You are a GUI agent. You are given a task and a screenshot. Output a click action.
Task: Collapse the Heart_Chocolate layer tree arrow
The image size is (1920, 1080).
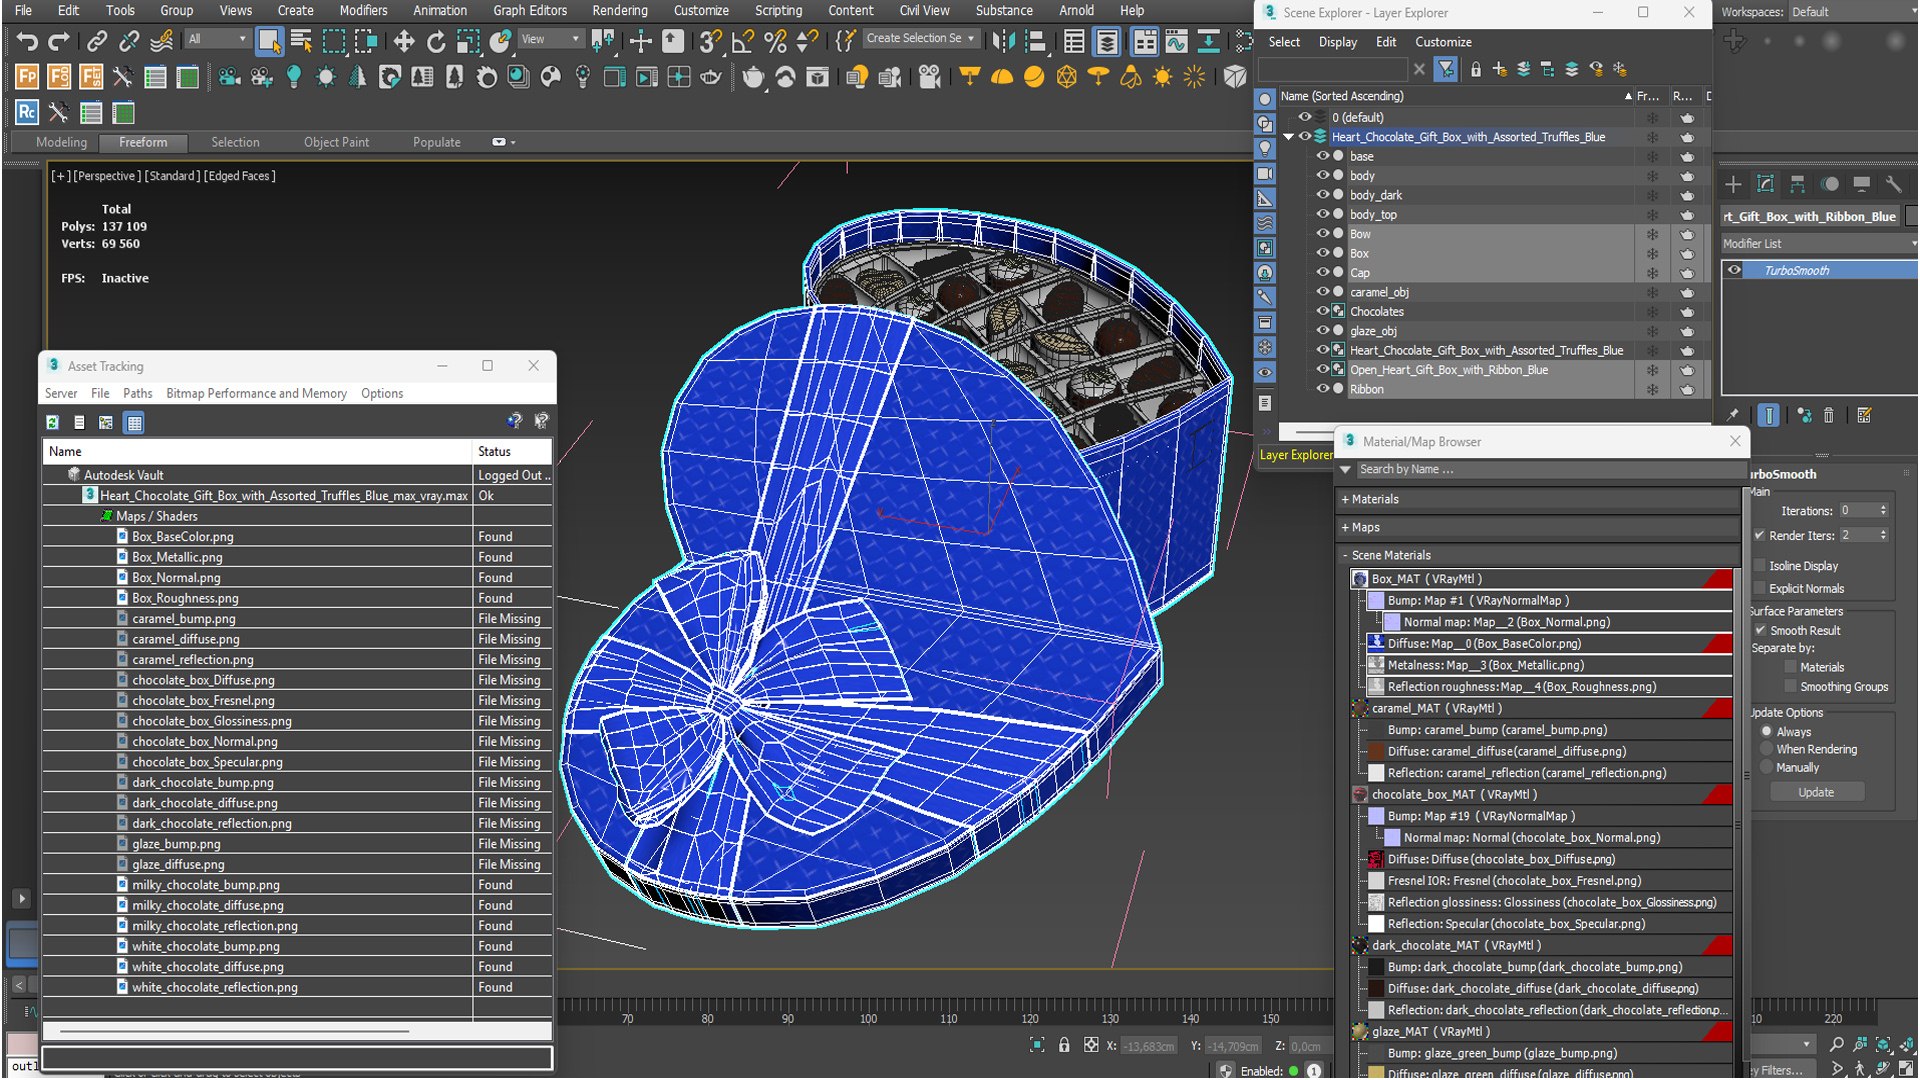click(x=1289, y=137)
